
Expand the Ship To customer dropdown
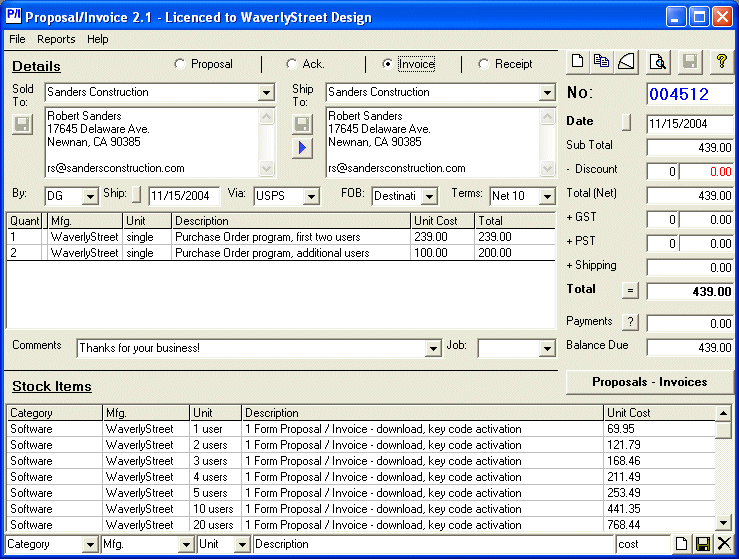547,92
